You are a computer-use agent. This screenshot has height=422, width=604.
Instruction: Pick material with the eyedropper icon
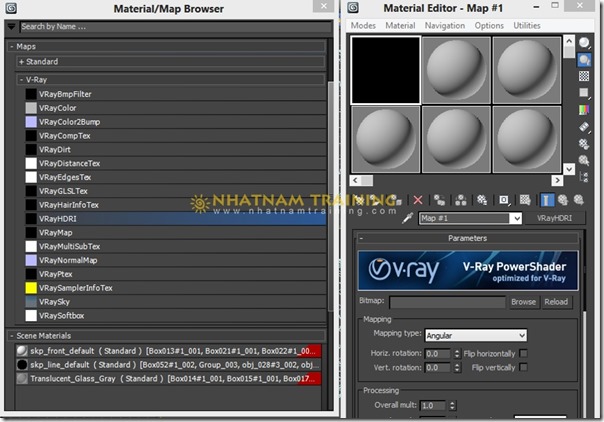(408, 218)
